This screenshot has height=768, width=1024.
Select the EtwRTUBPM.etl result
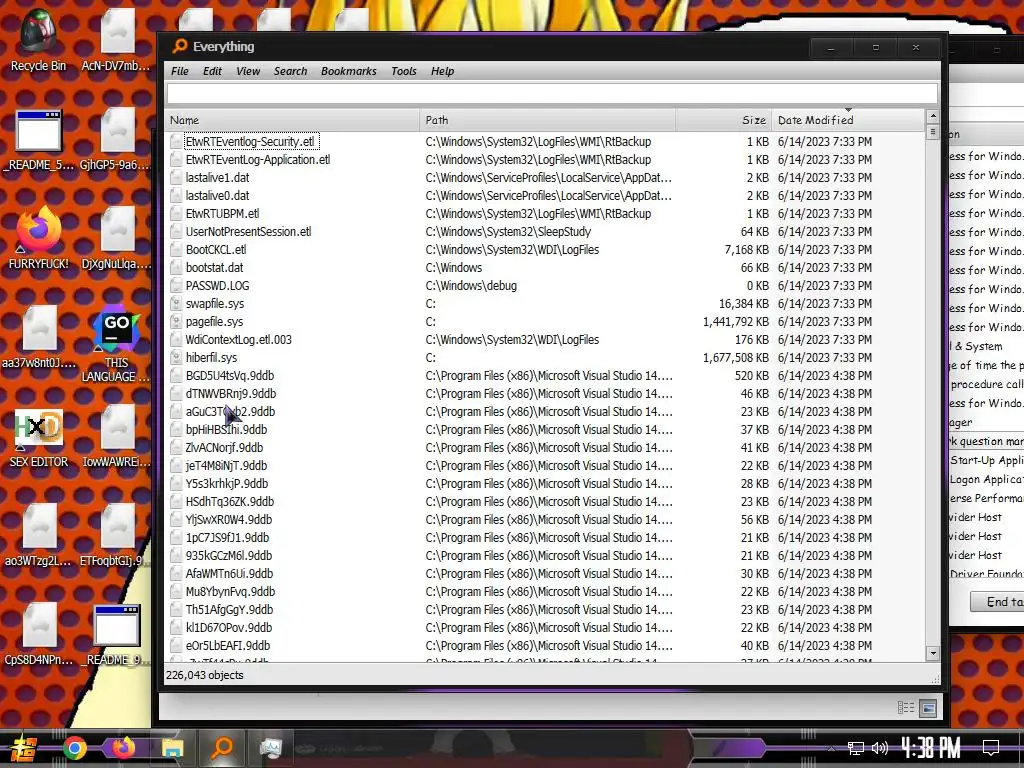coord(546,214)
